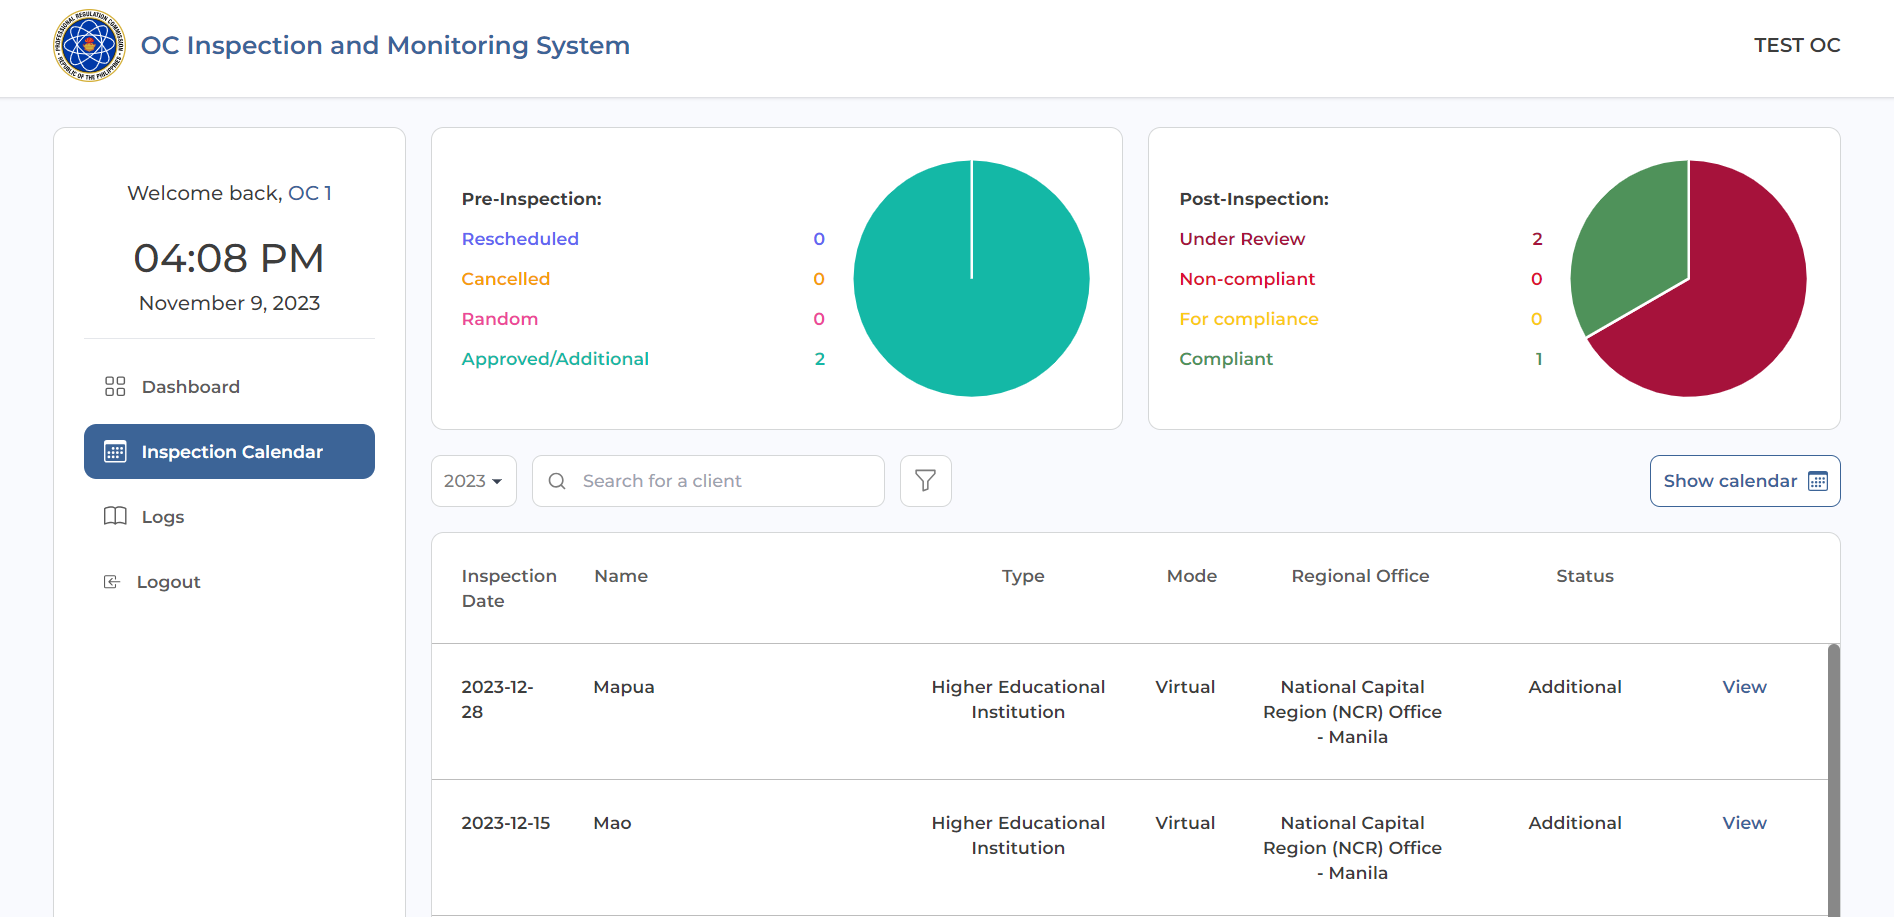View the Mao inspection entry

pos(1743,823)
